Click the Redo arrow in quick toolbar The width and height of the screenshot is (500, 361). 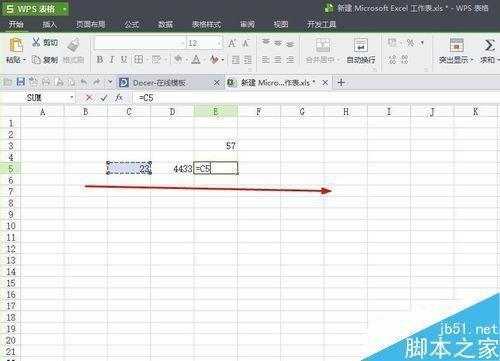(97, 82)
